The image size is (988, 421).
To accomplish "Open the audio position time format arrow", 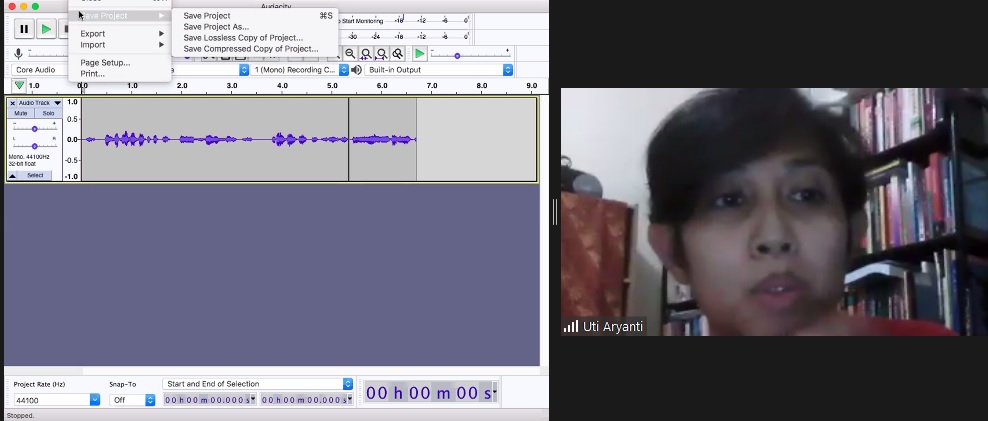I will (495, 393).
